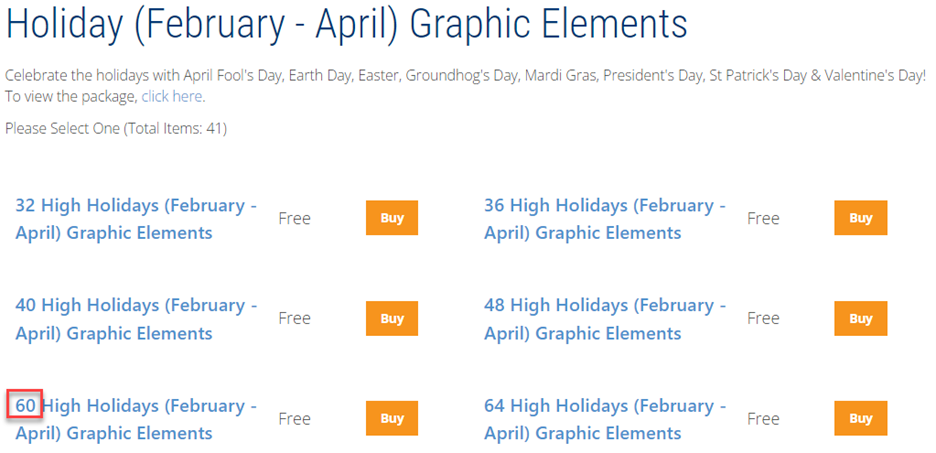The height and width of the screenshot is (453, 936).
Task: Open the 48 High Holidays Graphic Elements link
Action: (x=604, y=319)
